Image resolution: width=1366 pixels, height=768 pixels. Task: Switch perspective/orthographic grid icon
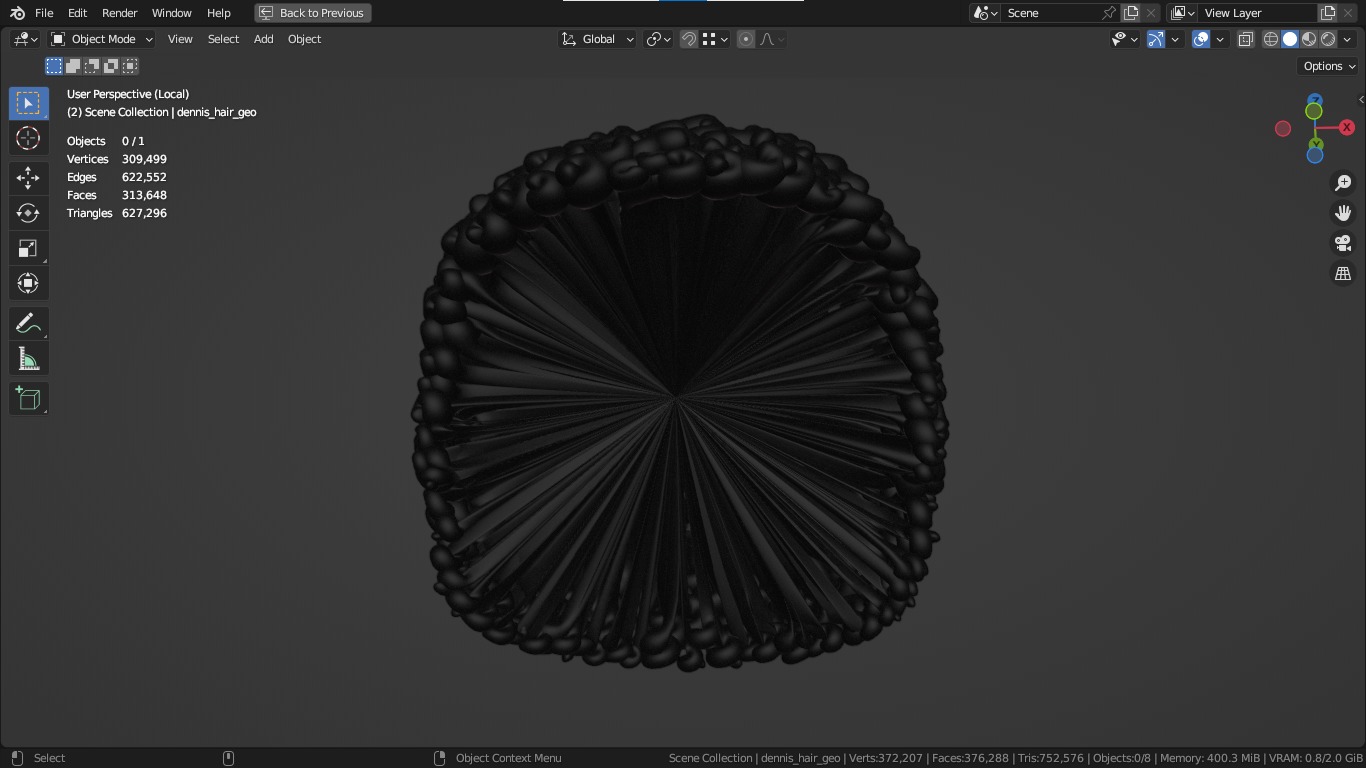pos(1343,273)
